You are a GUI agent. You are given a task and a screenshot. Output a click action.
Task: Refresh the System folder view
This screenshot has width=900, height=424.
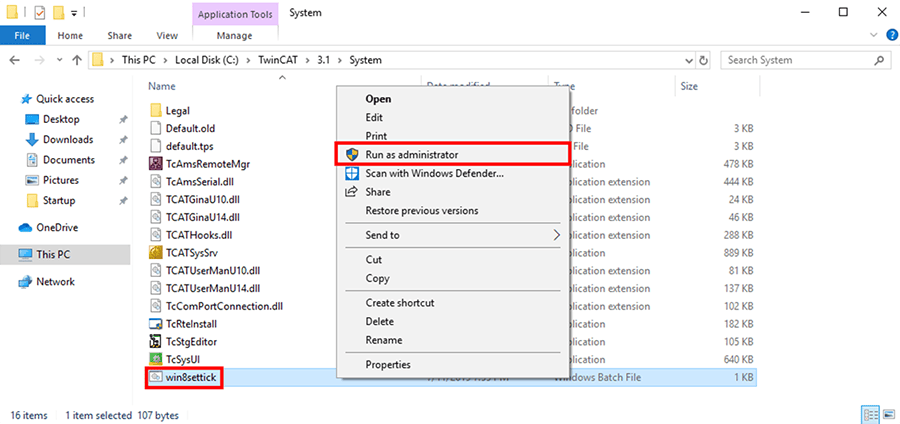704,60
